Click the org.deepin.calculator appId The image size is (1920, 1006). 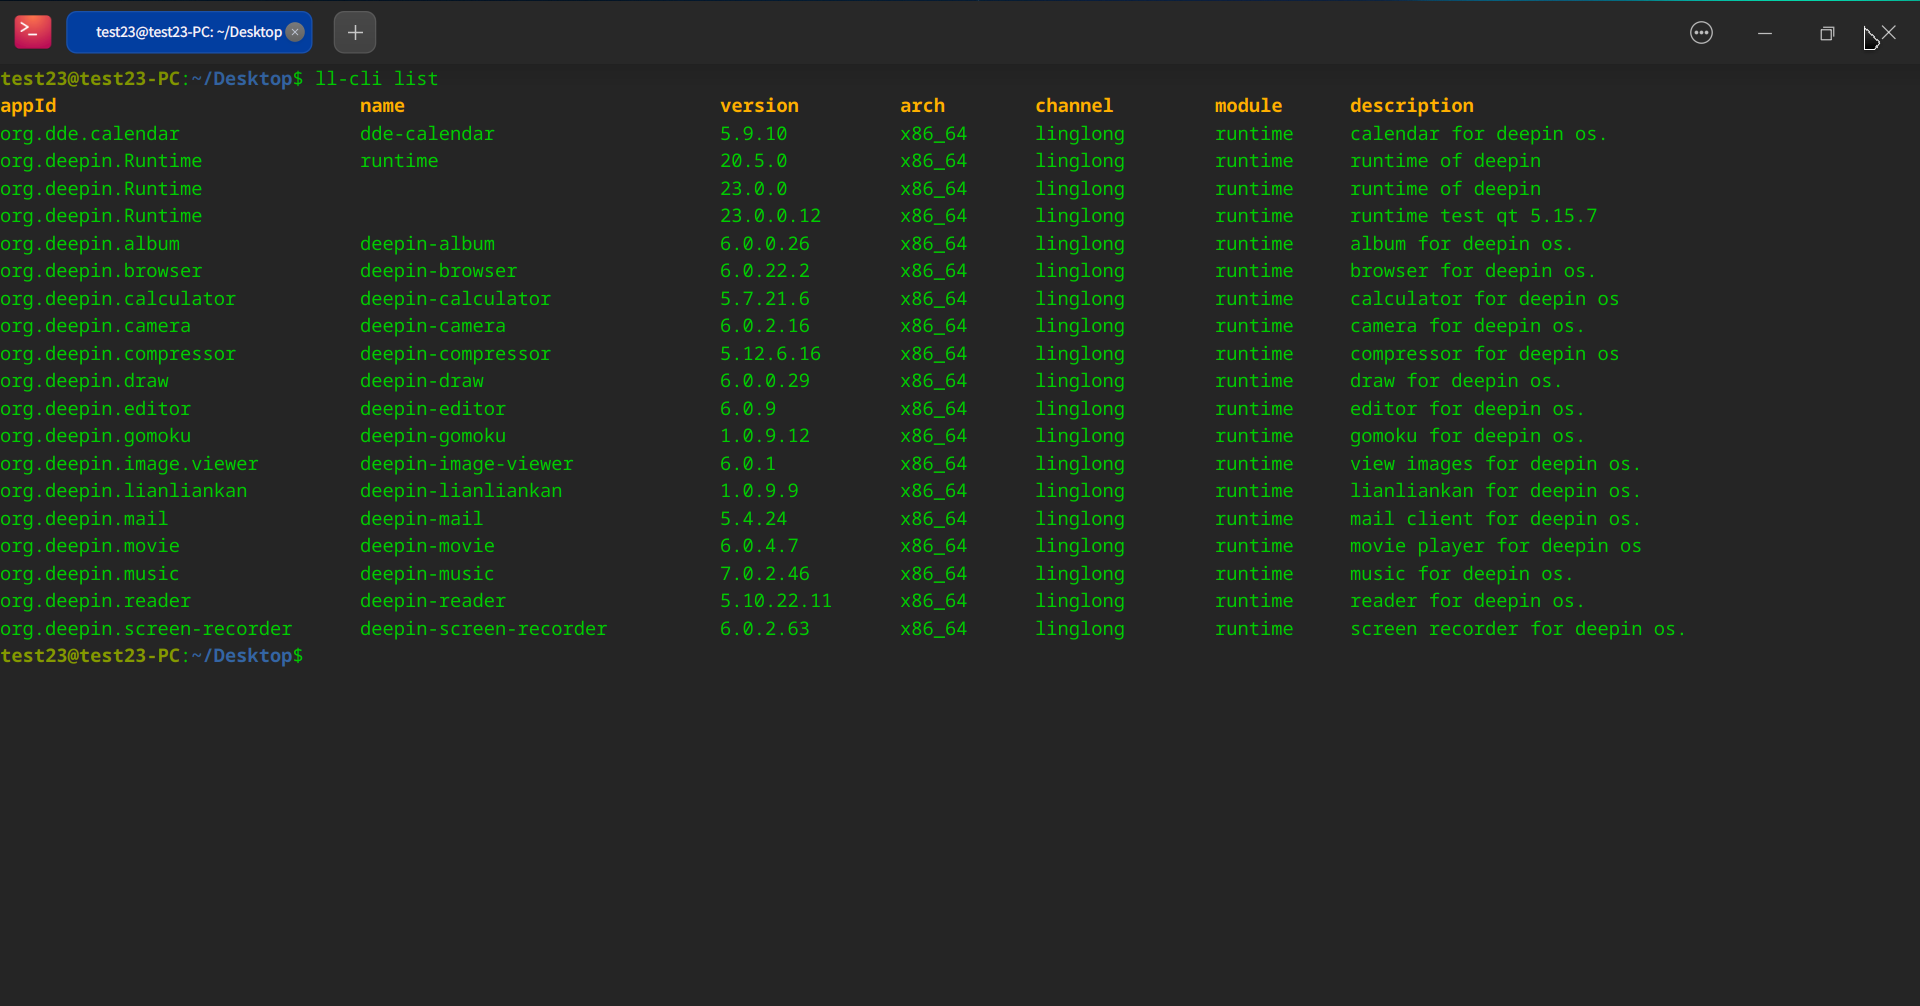118,299
